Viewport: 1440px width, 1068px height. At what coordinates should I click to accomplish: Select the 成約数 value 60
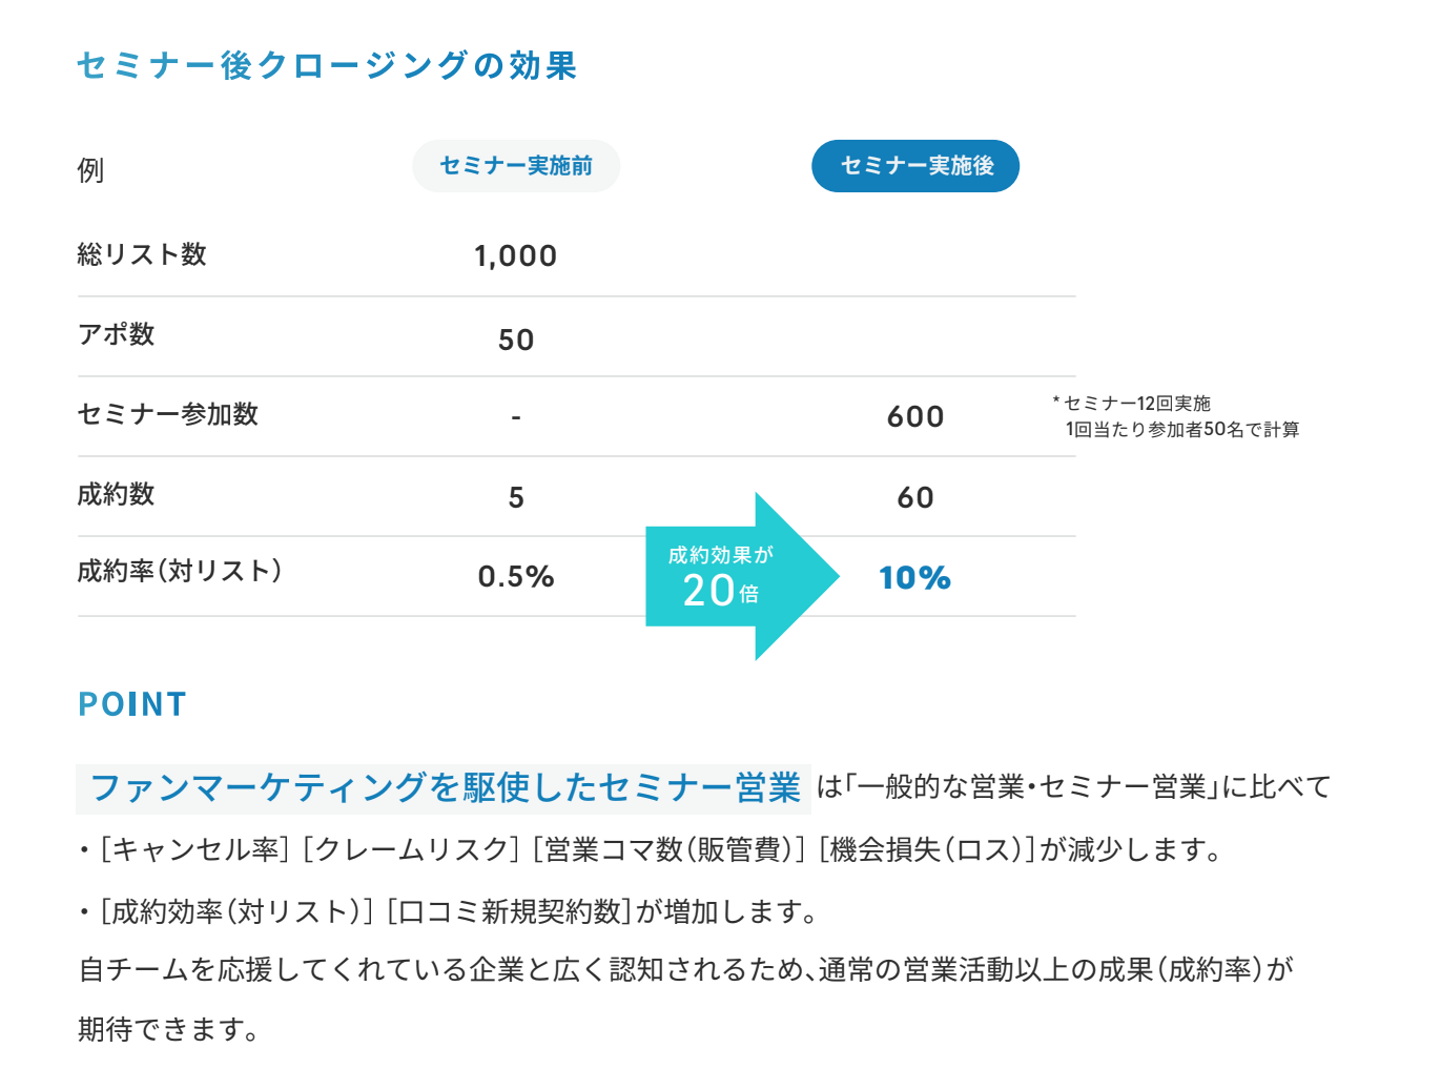(x=915, y=497)
